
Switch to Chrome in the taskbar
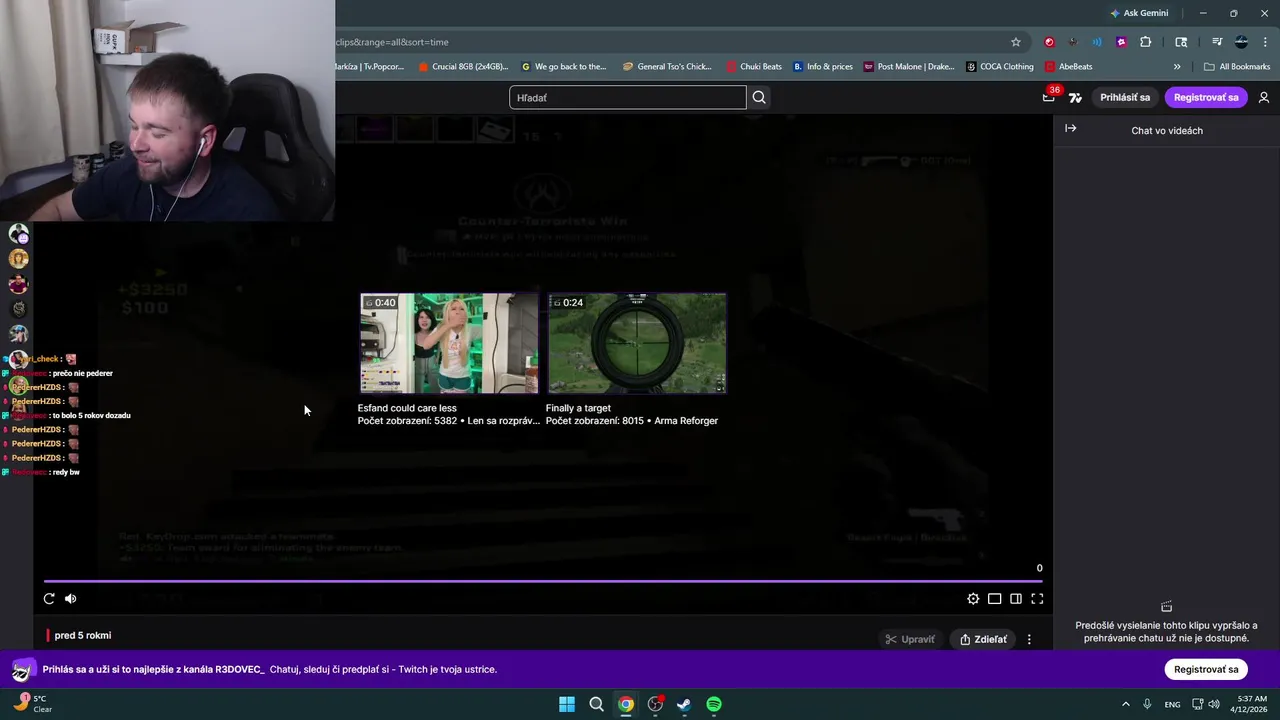tap(625, 704)
